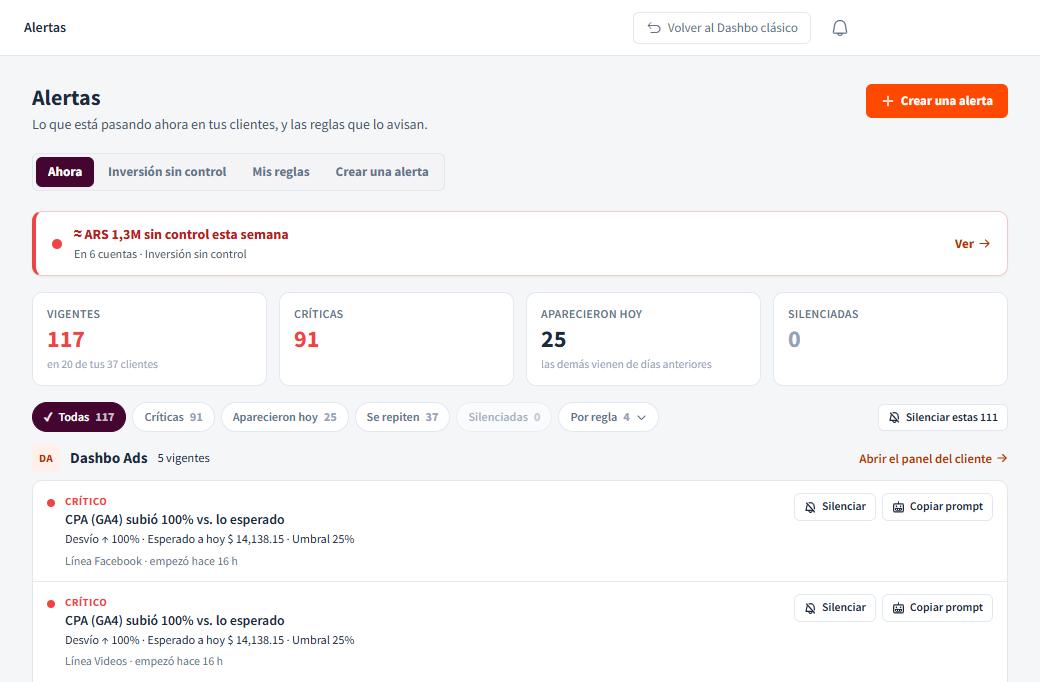Image resolution: width=1040 pixels, height=682 pixels.
Task: Click the Ver link in the banner
Action: tap(972, 243)
